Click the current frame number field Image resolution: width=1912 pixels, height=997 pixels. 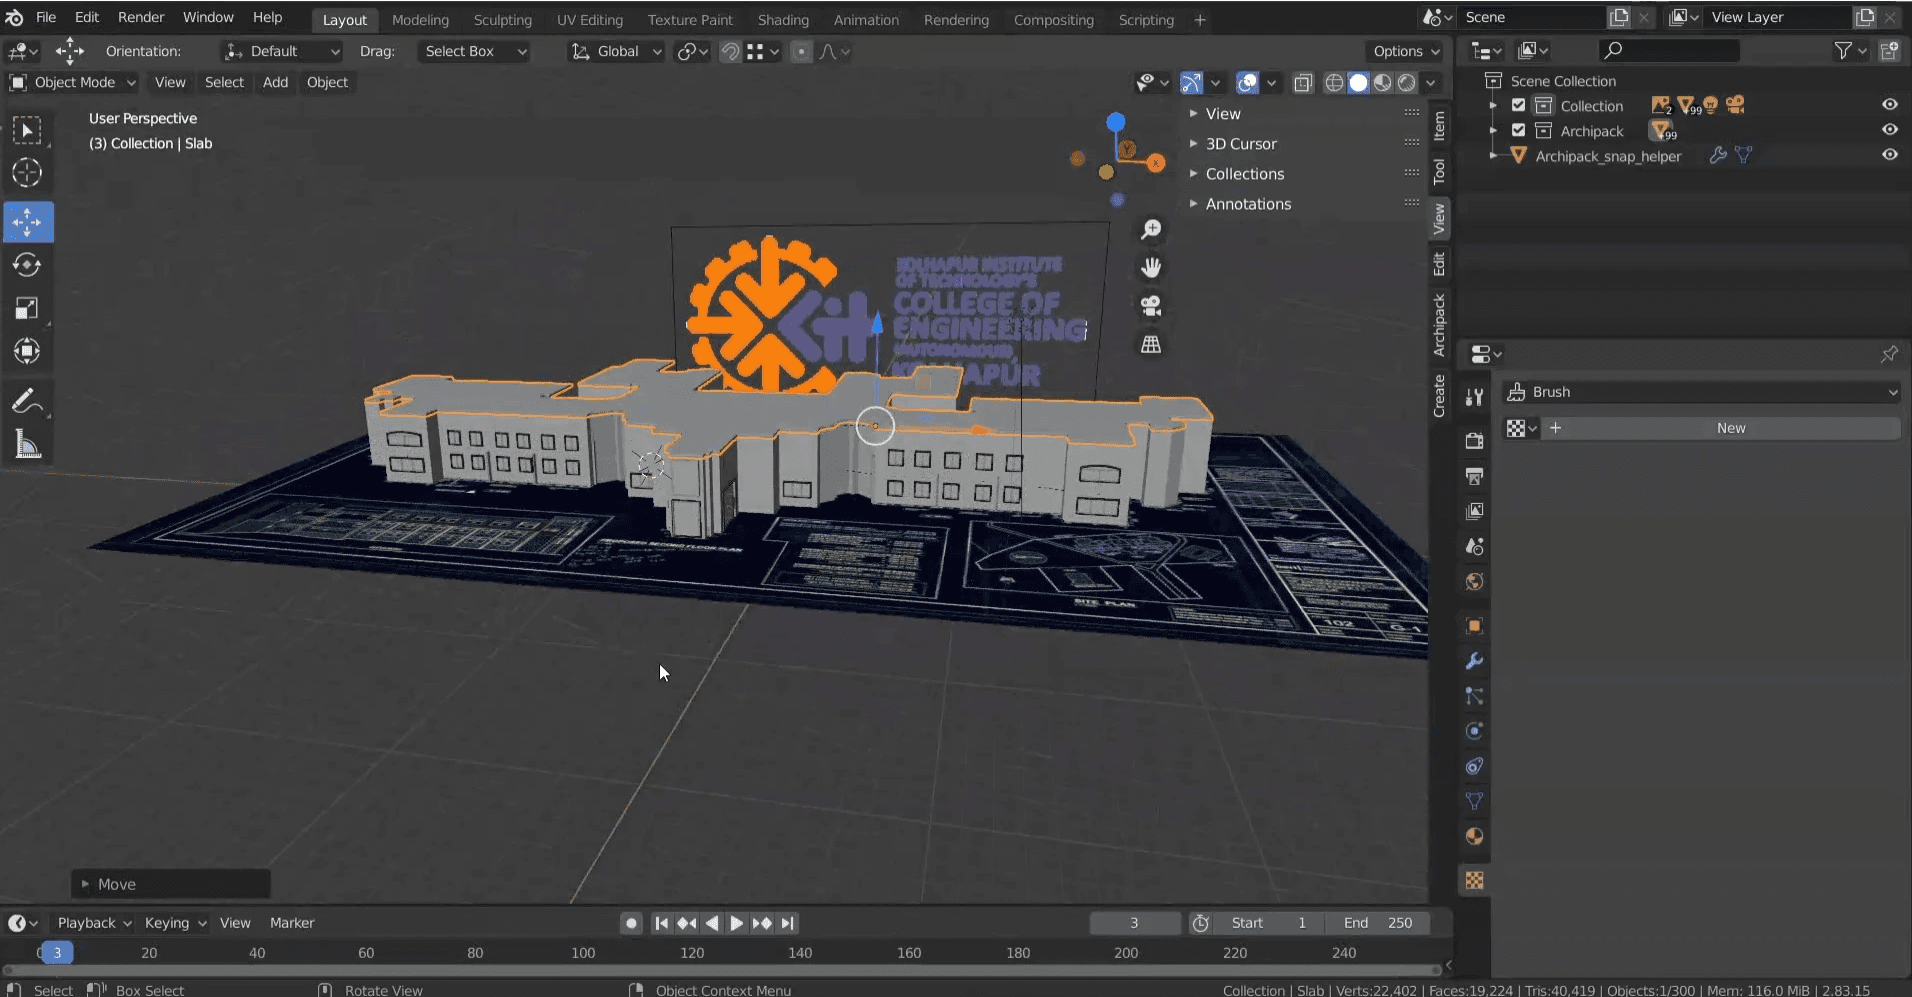click(x=1134, y=923)
